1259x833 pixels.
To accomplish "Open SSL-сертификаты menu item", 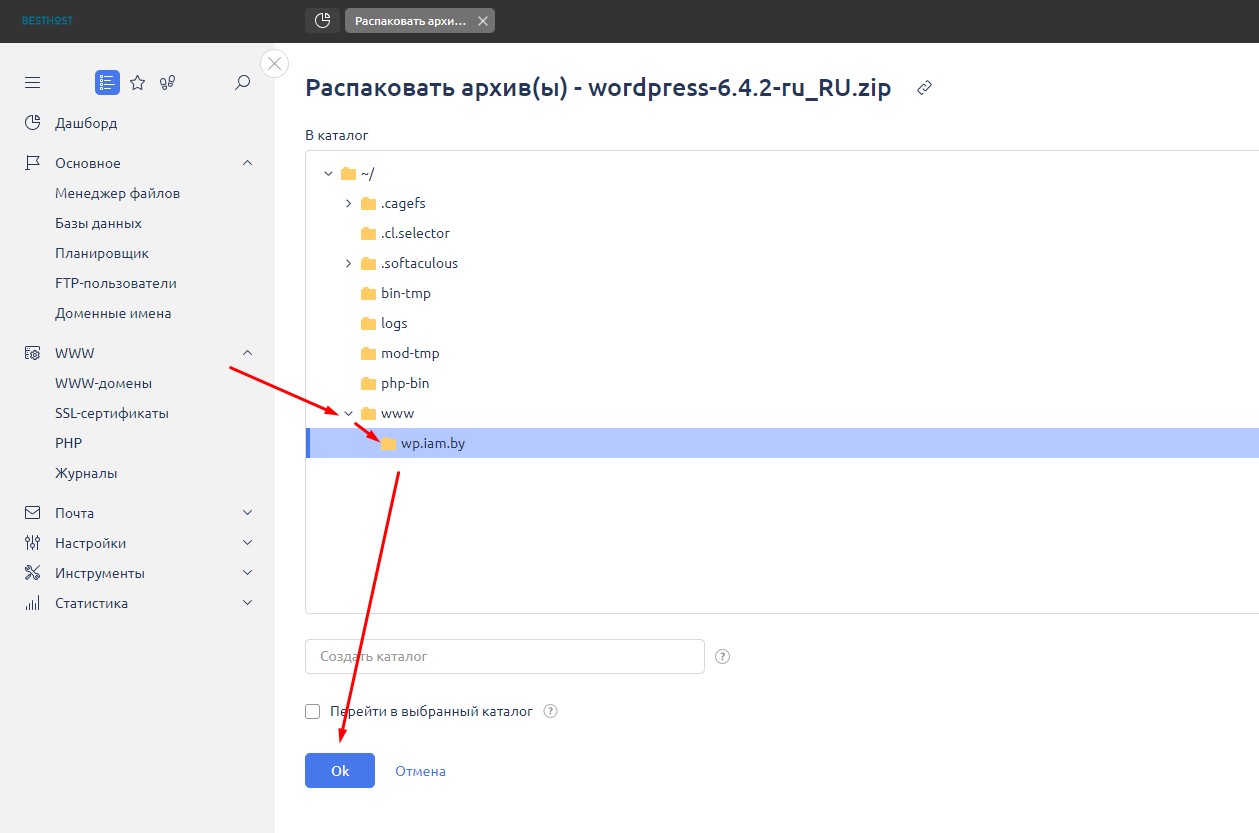I will coord(111,413).
